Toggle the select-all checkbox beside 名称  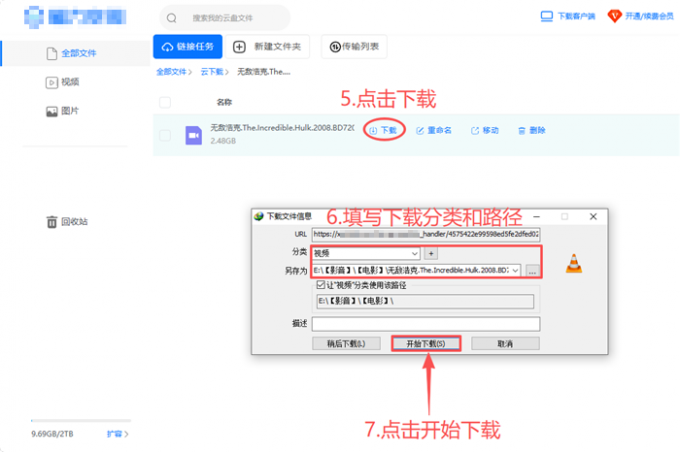tap(165, 102)
